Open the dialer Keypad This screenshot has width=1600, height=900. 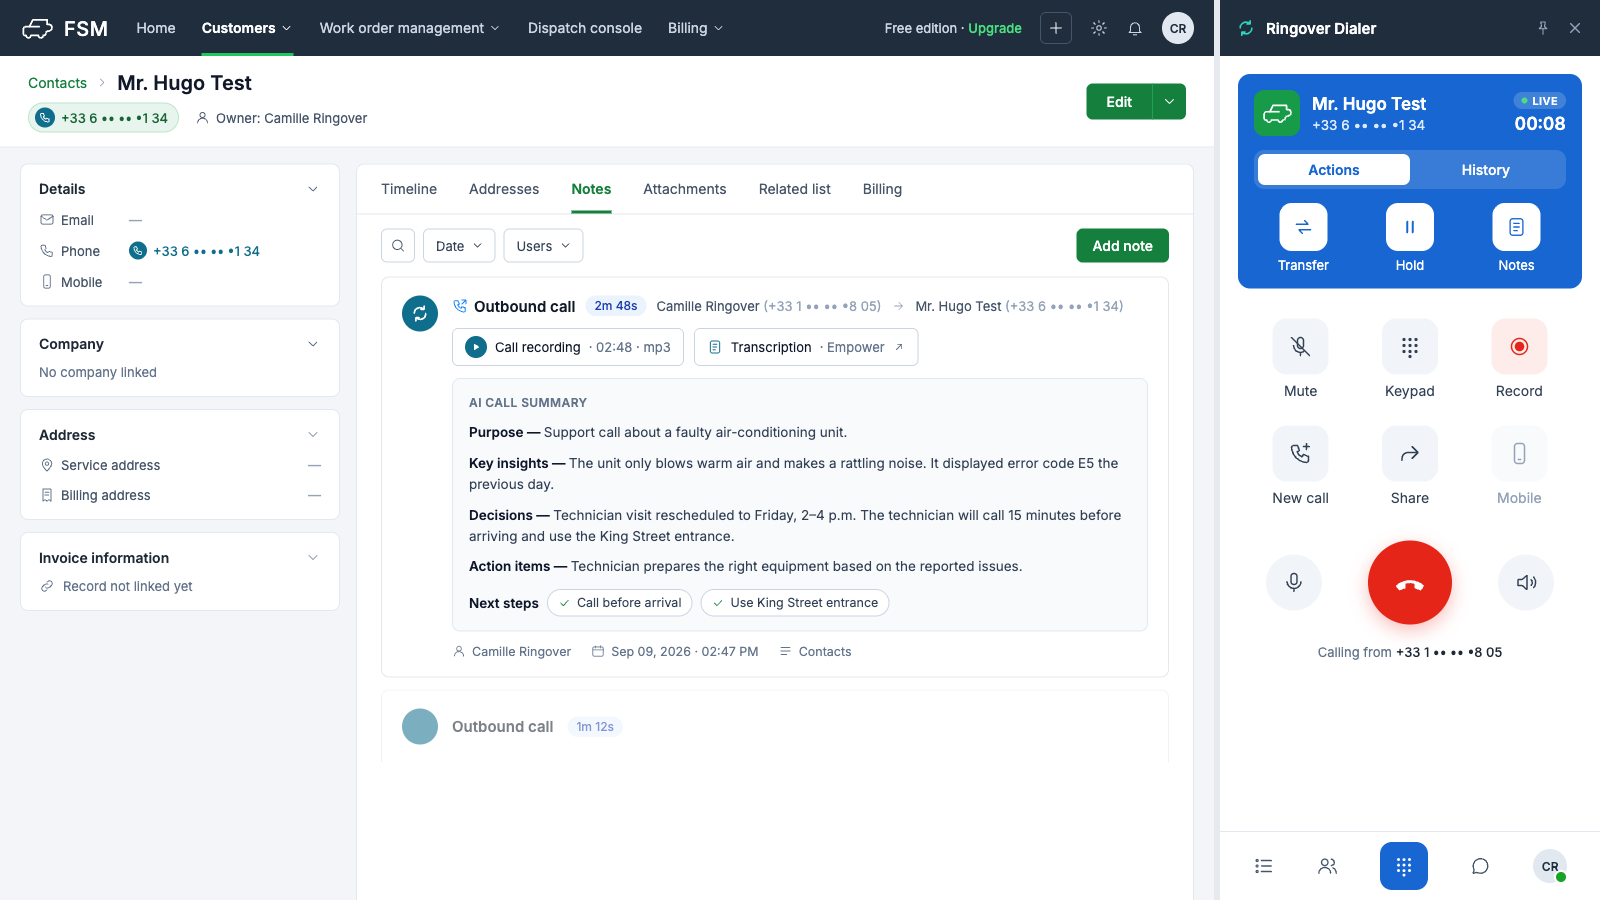point(1410,347)
